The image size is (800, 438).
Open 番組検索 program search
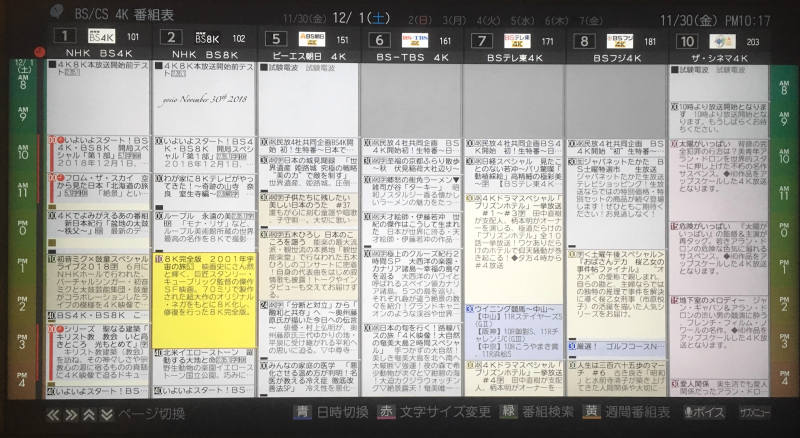[x=548, y=411]
